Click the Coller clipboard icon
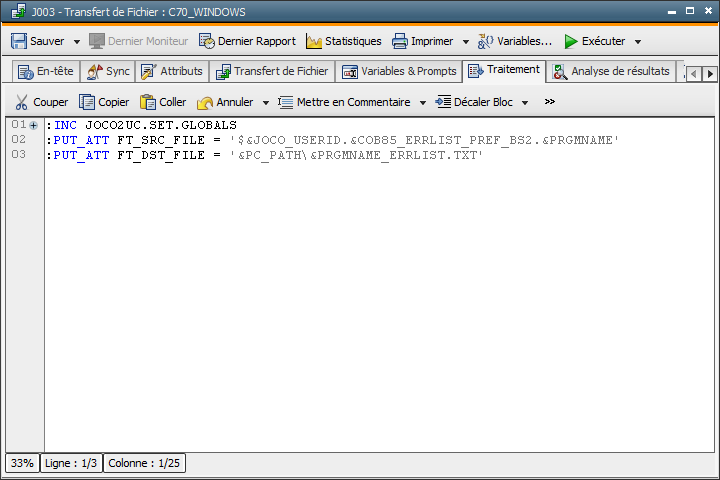Image resolution: width=720 pixels, height=480 pixels. pos(147,102)
